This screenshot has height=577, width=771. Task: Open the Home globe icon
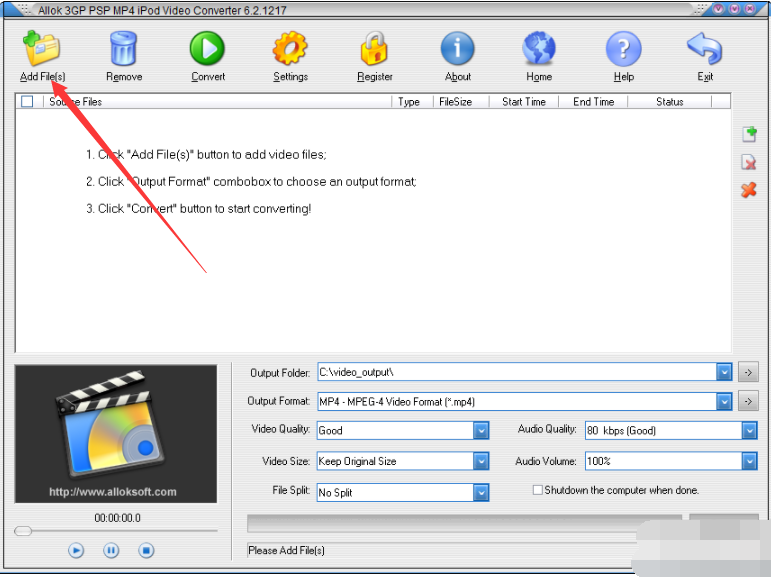[x=539, y=48]
